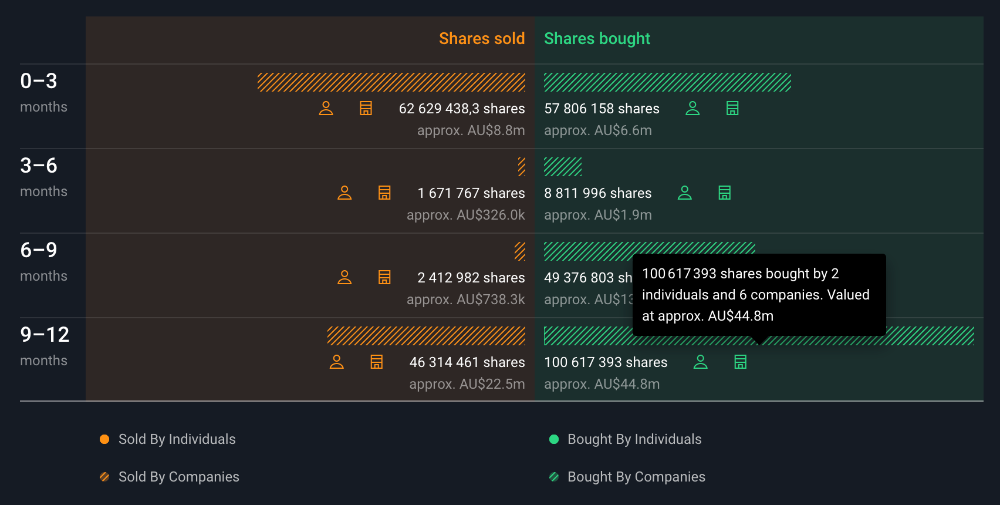Screen dimensions: 1000x505
Task: Click the green individual icon in 0–3 months row
Action: coord(692,108)
